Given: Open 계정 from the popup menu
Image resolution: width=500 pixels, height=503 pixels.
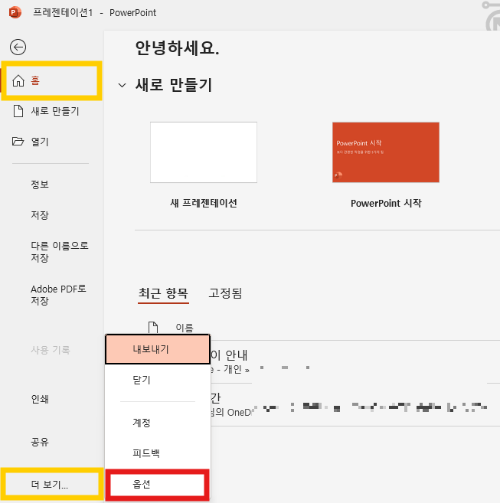Looking at the screenshot, I should pyautogui.click(x=158, y=423).
